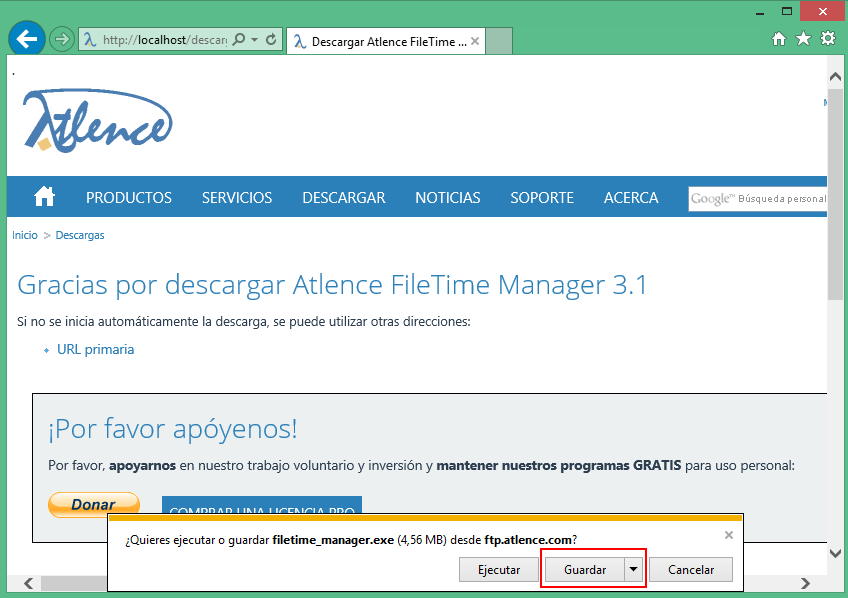Click the heading 'Gracias por descargar Atlence FileTime Manager 3.1'
The width and height of the screenshot is (848, 598).
(332, 285)
